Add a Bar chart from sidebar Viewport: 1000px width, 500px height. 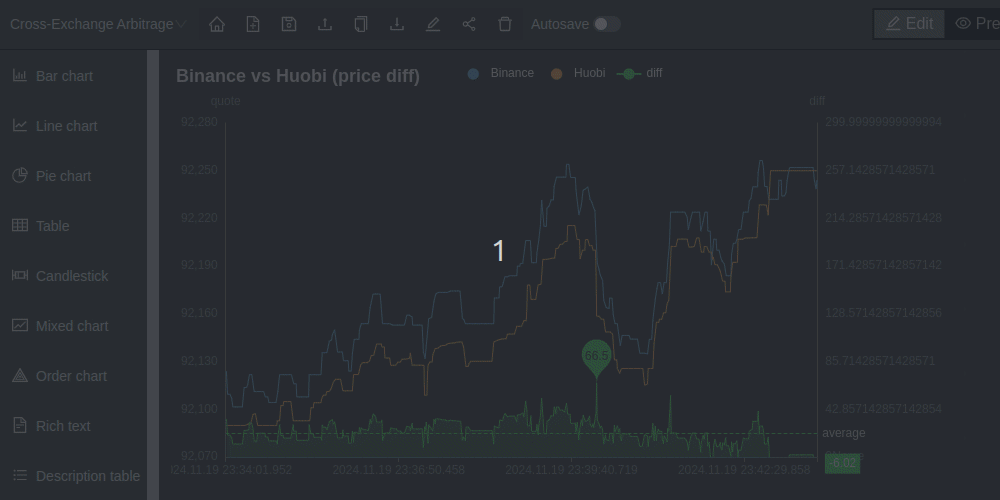(64, 76)
